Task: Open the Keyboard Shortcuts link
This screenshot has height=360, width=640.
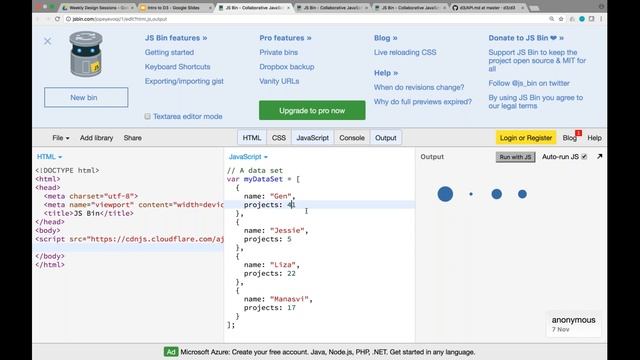Action: (178, 67)
